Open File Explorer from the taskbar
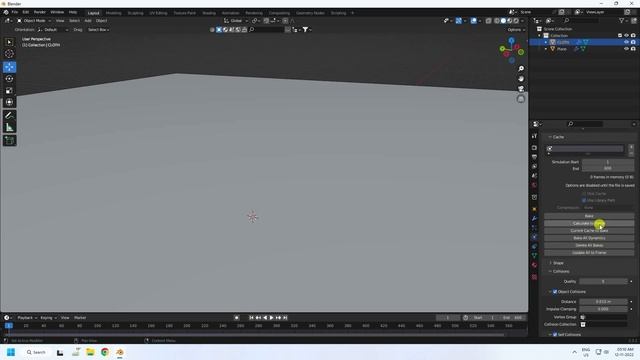This screenshot has width=640, height=360. coord(90,352)
